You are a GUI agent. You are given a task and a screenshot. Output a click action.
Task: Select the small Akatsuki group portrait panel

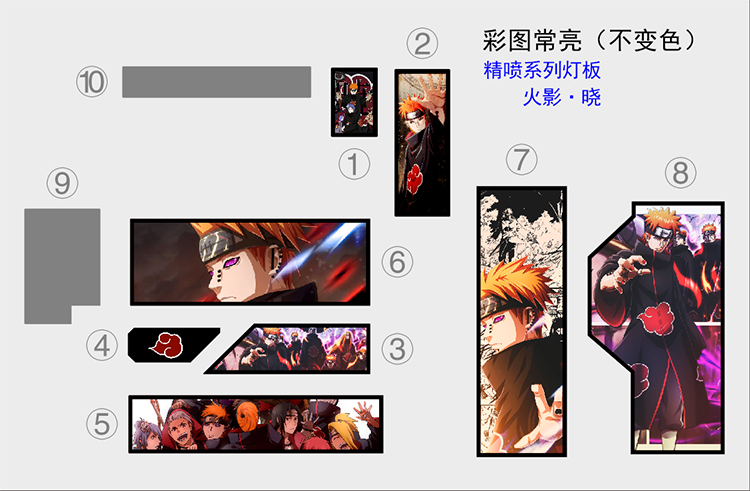[354, 102]
